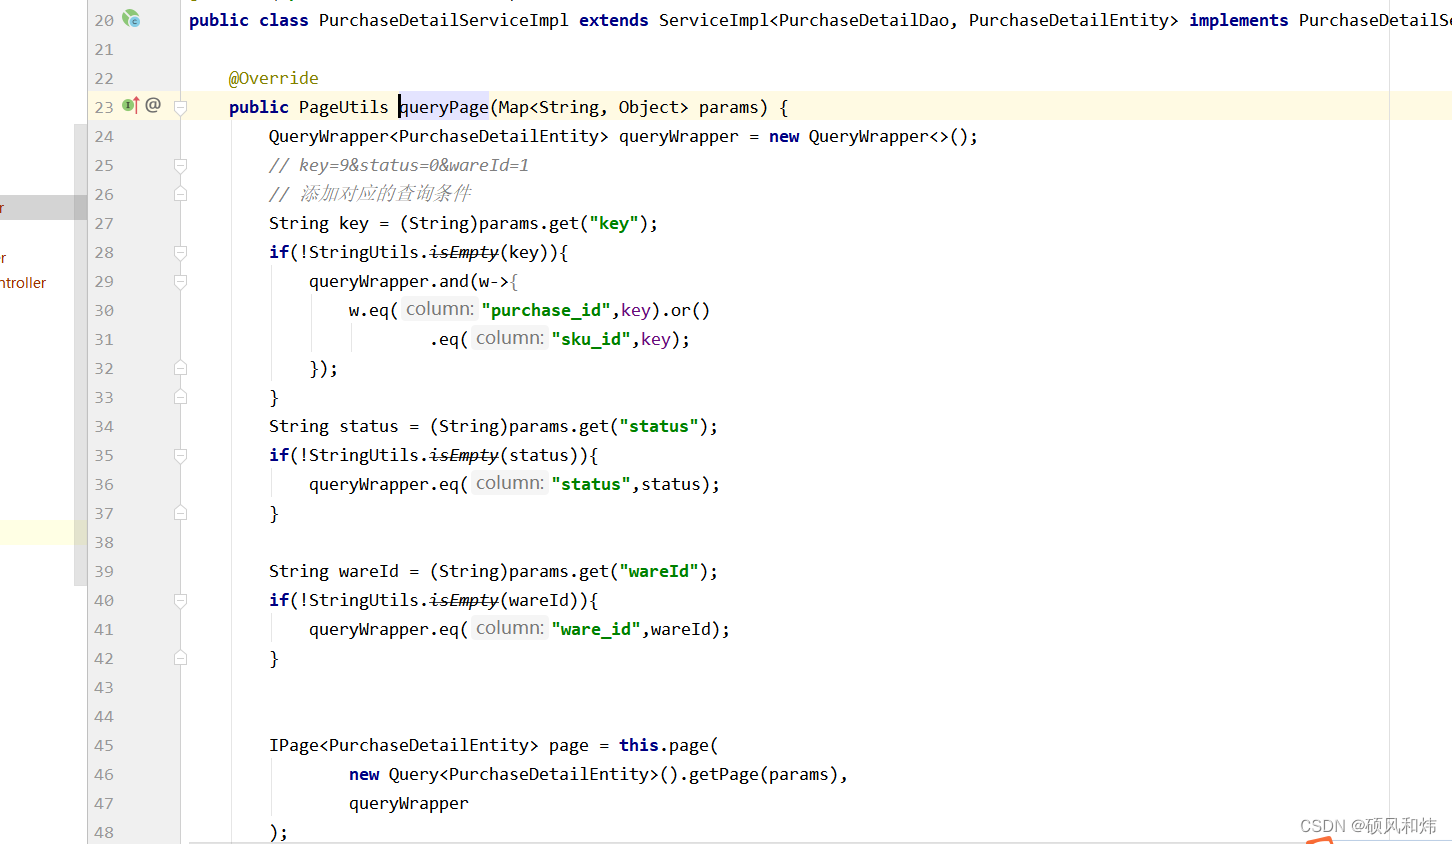Click the fold end marker on line 33

point(180,397)
